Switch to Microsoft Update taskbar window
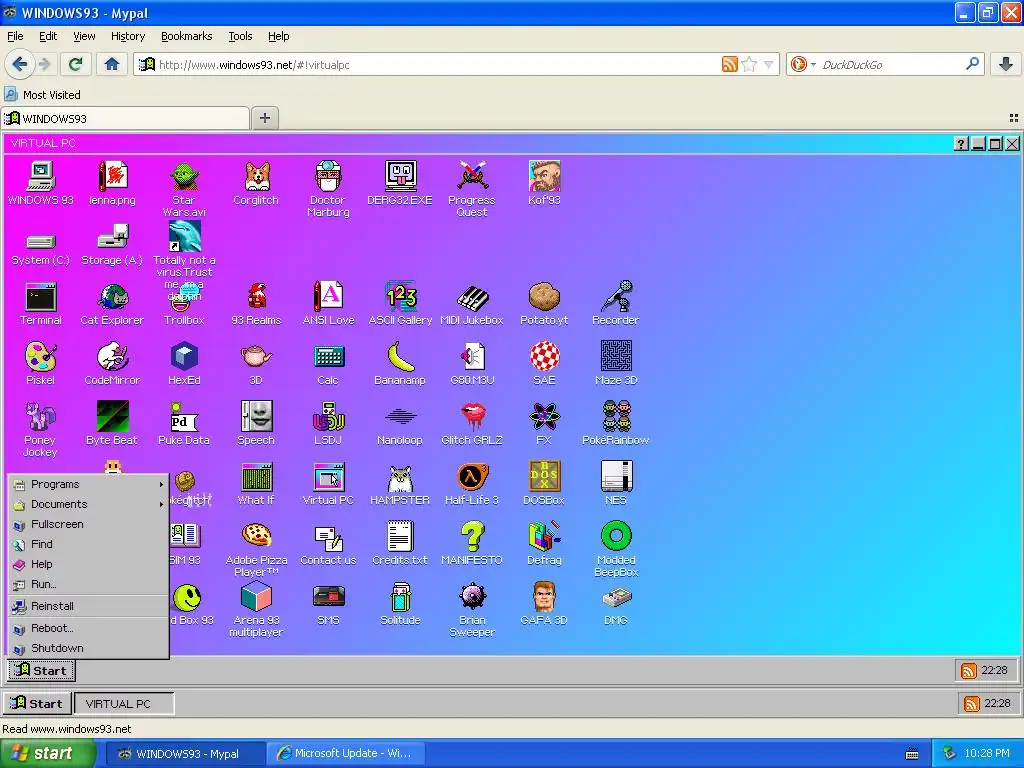Viewport: 1024px width, 768px height. 345,753
